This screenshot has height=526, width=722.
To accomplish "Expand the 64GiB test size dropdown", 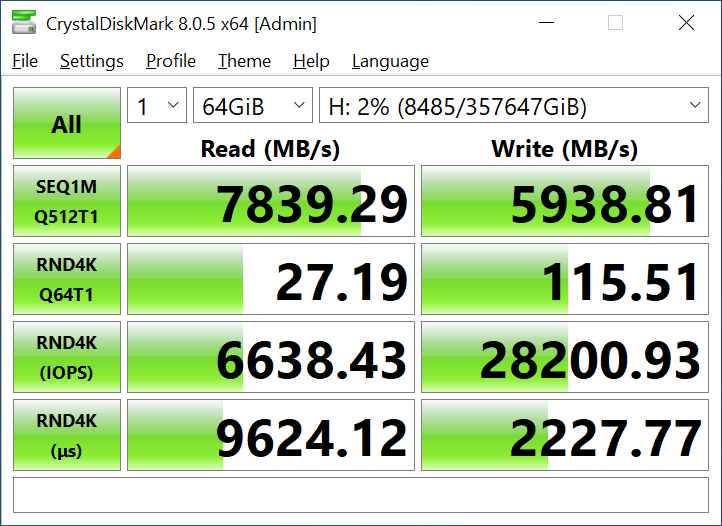I will click(x=252, y=107).
